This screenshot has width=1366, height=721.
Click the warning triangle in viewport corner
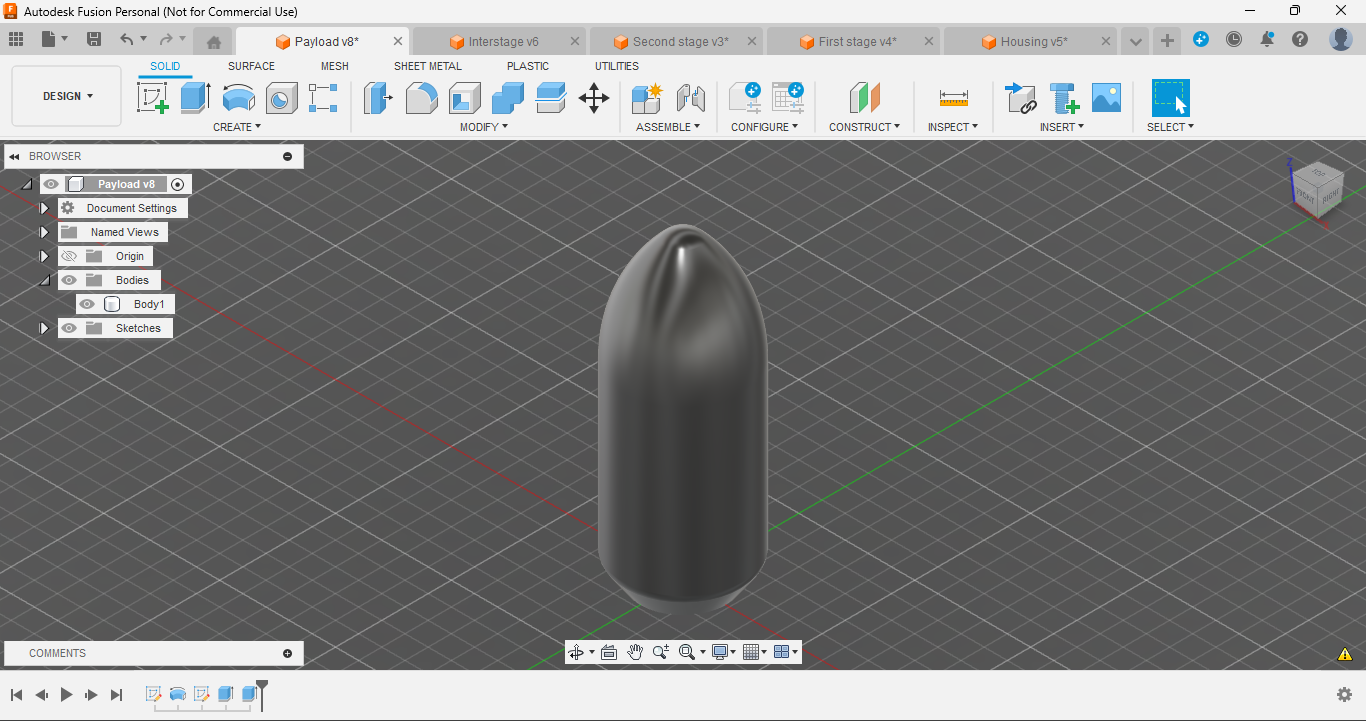click(x=1345, y=654)
